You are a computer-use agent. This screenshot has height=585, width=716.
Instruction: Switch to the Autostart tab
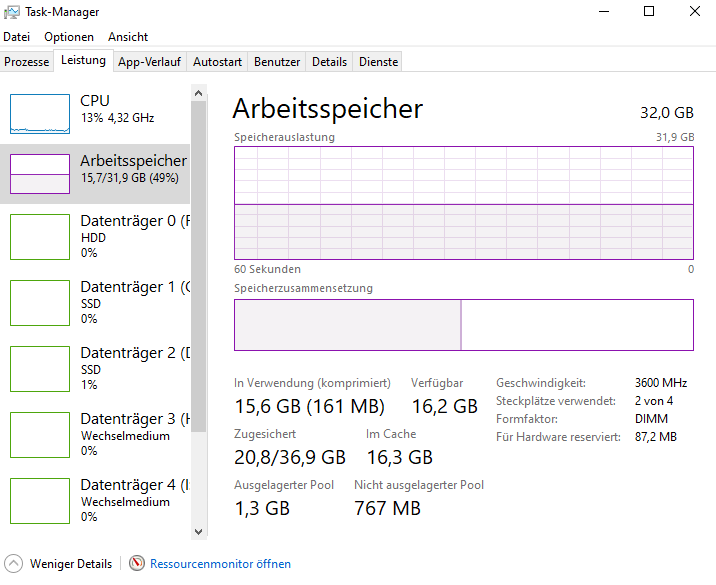[x=217, y=62]
